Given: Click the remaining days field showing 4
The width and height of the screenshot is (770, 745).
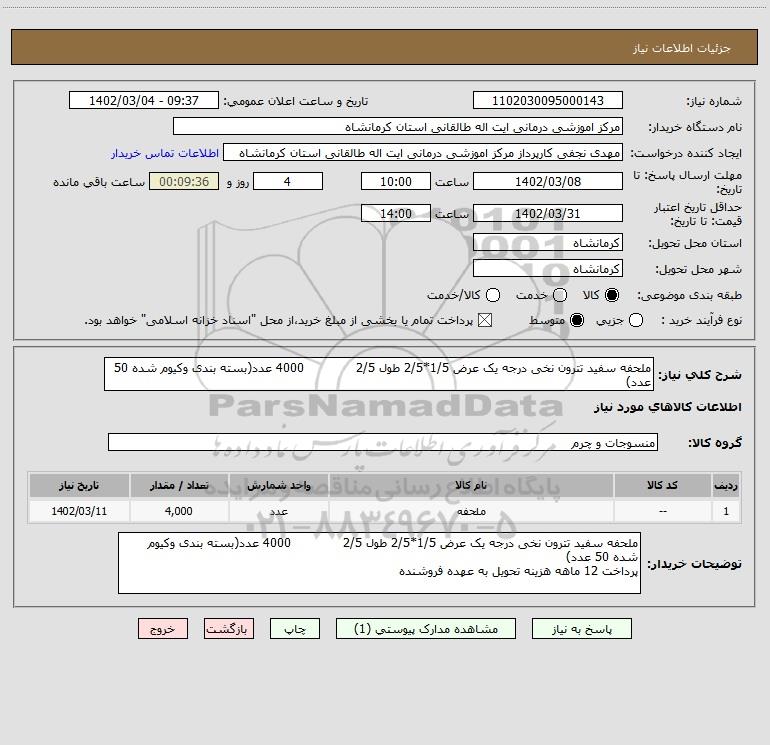Looking at the screenshot, I should click(288, 181).
